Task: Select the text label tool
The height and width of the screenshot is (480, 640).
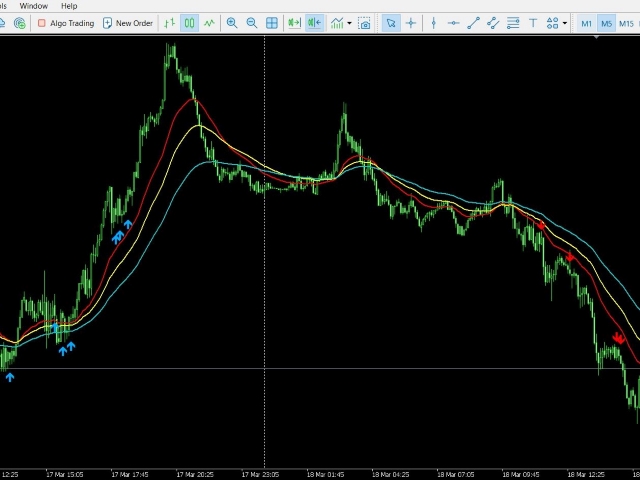Action: (533, 23)
